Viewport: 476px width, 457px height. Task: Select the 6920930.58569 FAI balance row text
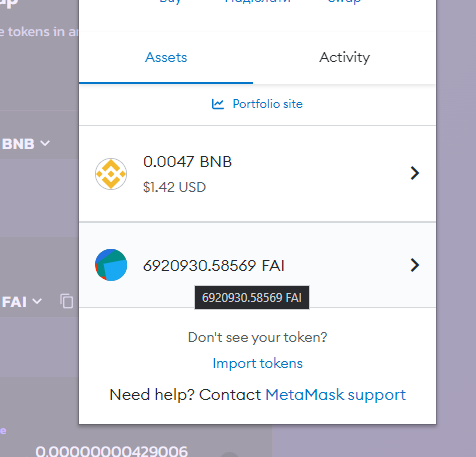(214, 266)
